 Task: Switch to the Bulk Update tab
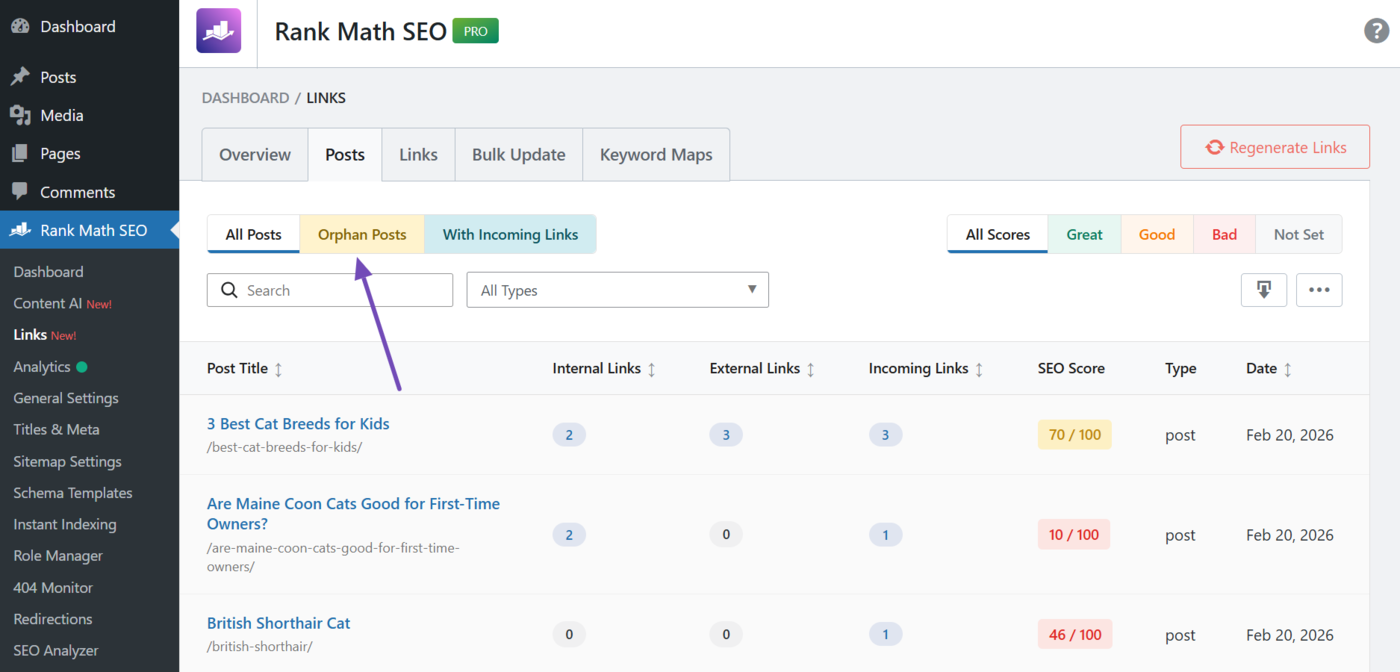[518, 155]
